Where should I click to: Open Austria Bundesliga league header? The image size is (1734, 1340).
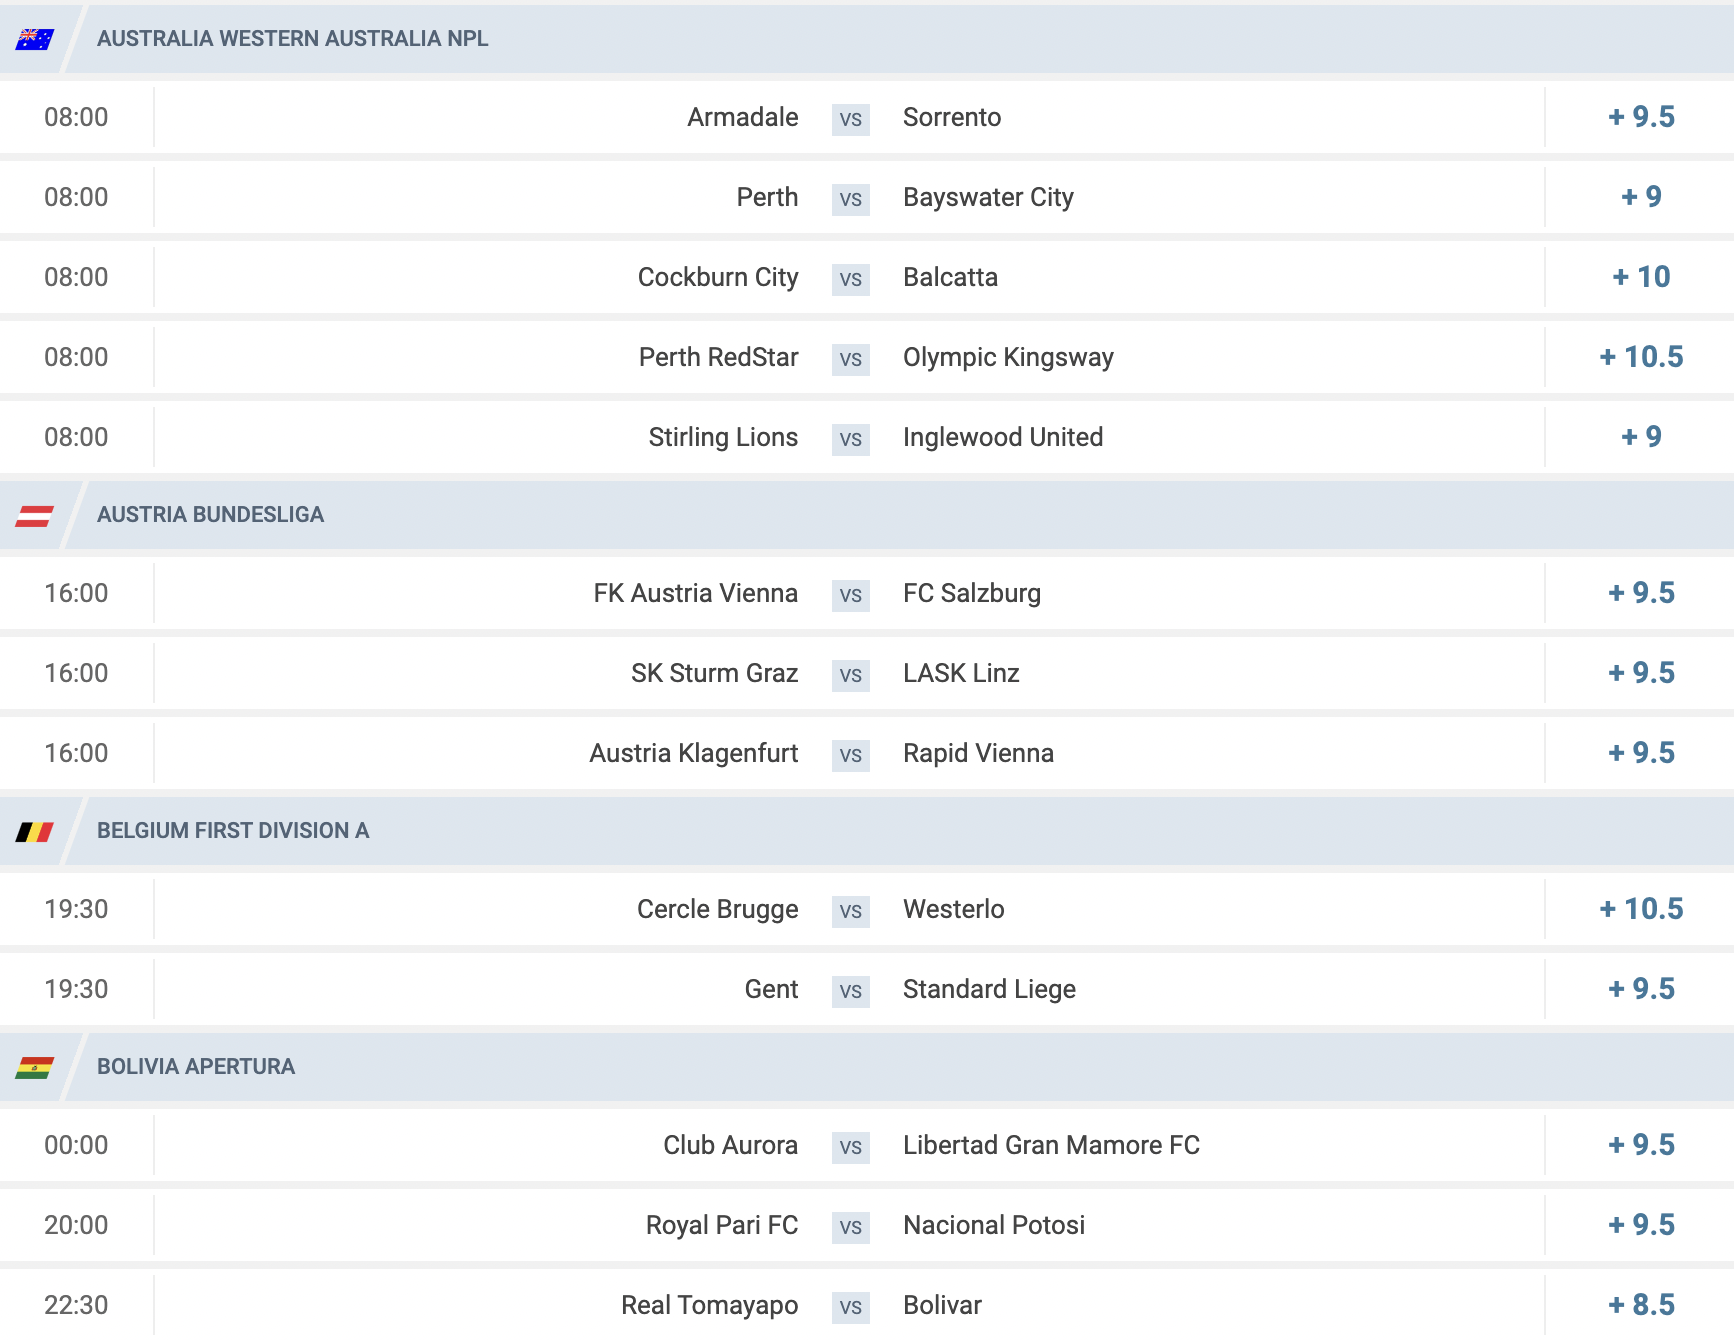click(210, 515)
